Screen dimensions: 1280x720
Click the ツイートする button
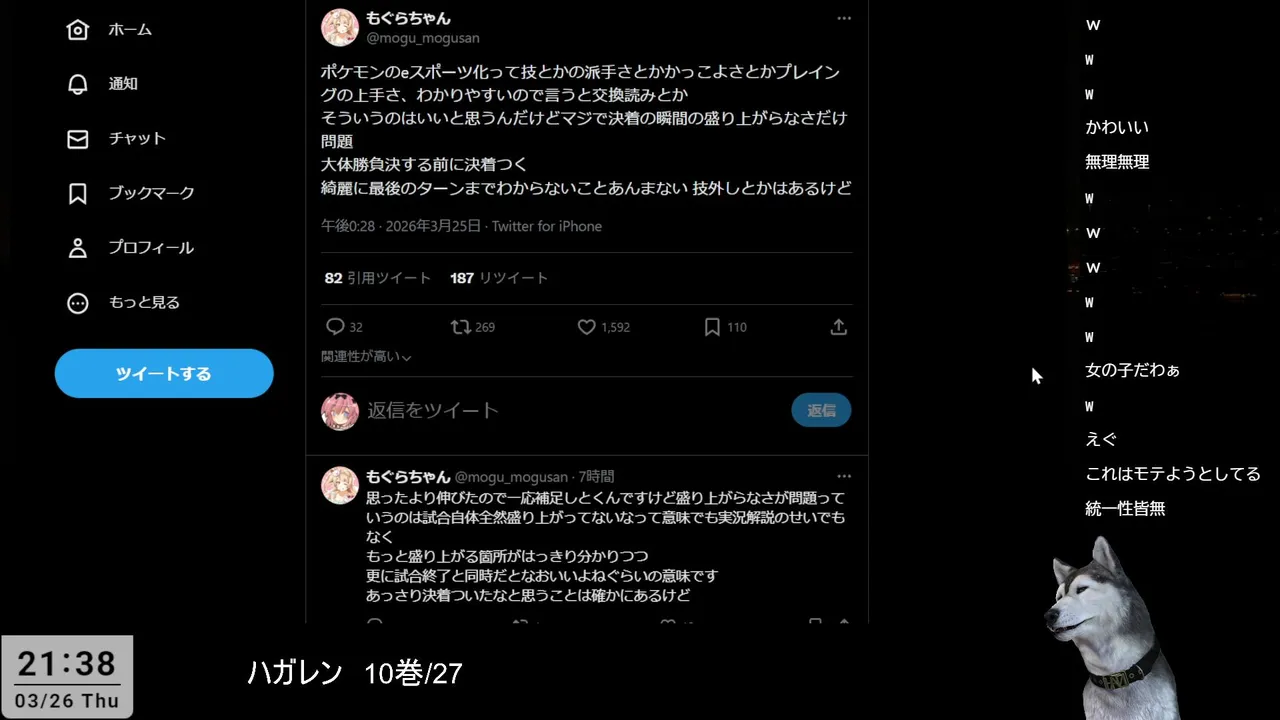(x=164, y=373)
